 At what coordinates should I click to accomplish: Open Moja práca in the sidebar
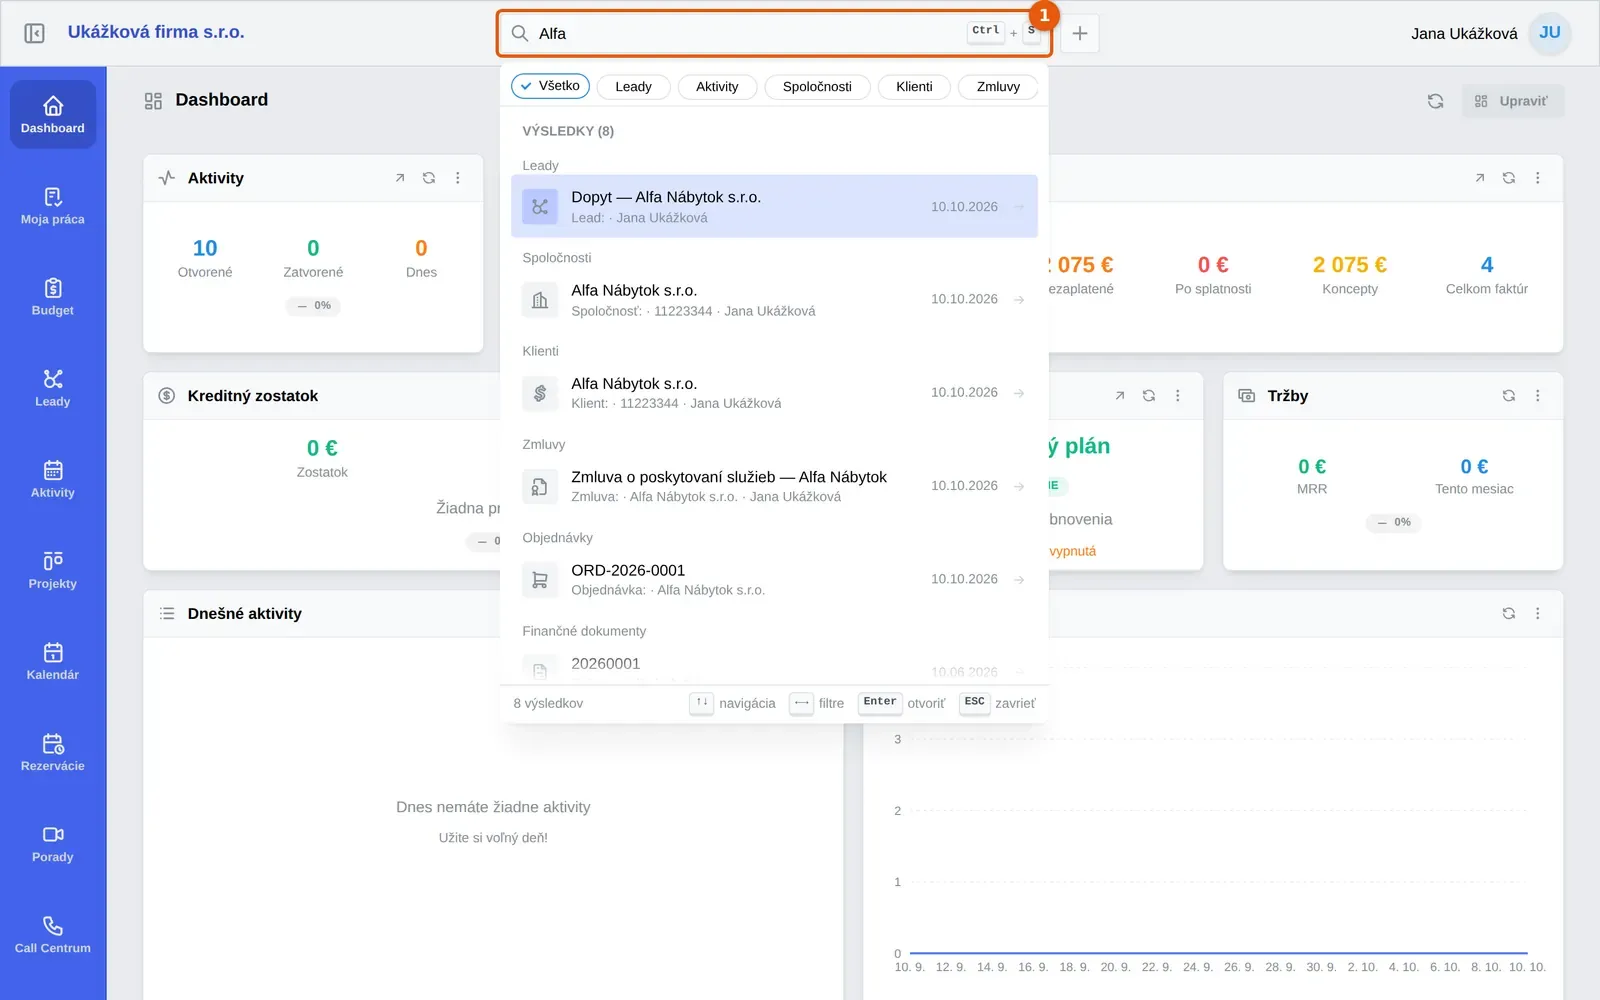(x=53, y=206)
